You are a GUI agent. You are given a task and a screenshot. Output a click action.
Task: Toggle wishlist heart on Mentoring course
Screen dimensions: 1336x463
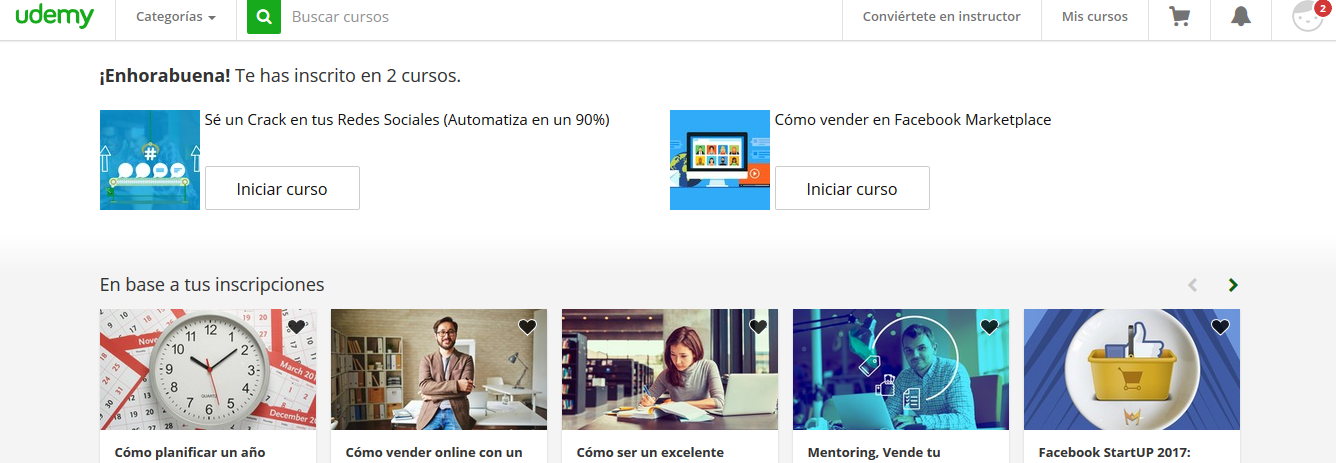click(x=989, y=327)
